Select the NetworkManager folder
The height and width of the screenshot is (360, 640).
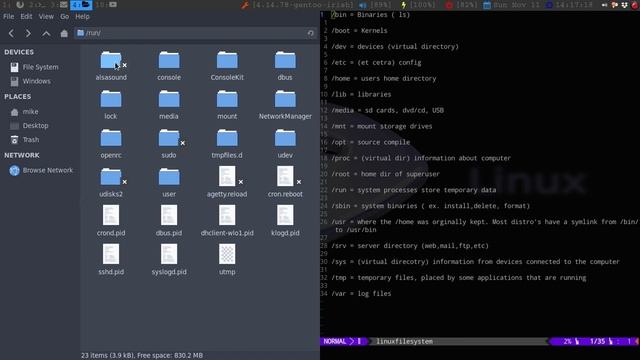285,104
